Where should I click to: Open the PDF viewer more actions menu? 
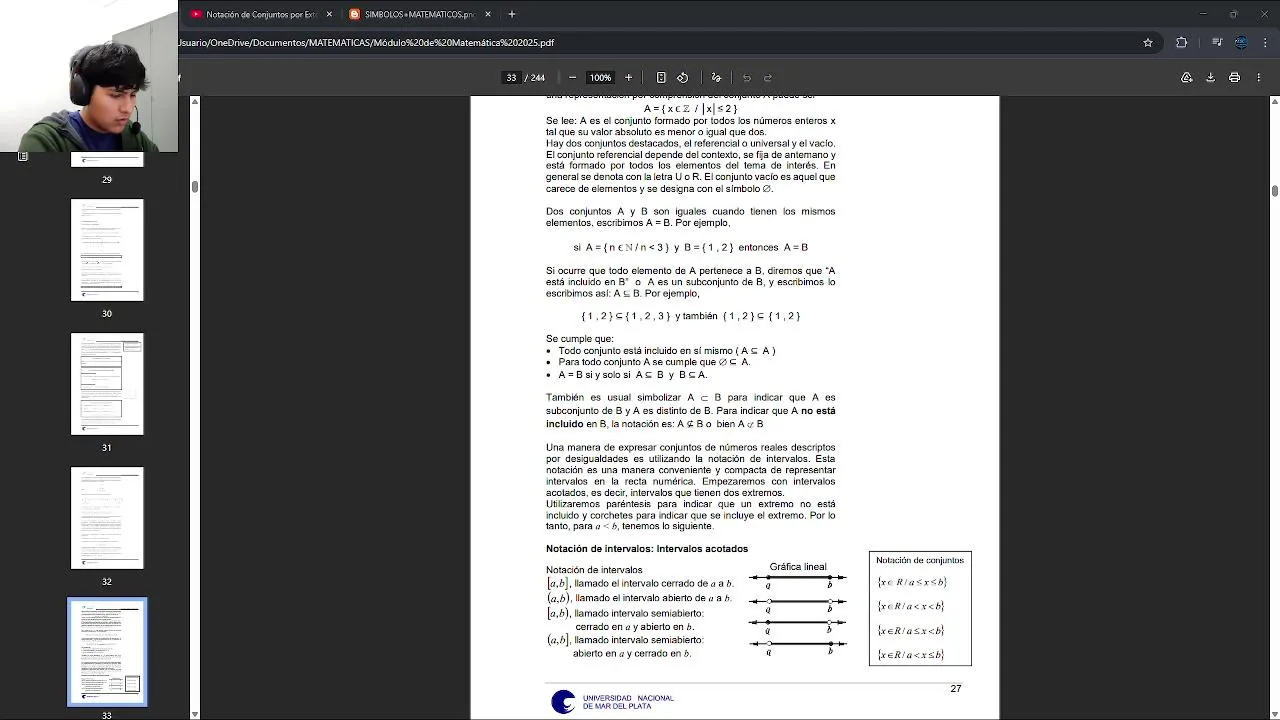click(1258, 77)
